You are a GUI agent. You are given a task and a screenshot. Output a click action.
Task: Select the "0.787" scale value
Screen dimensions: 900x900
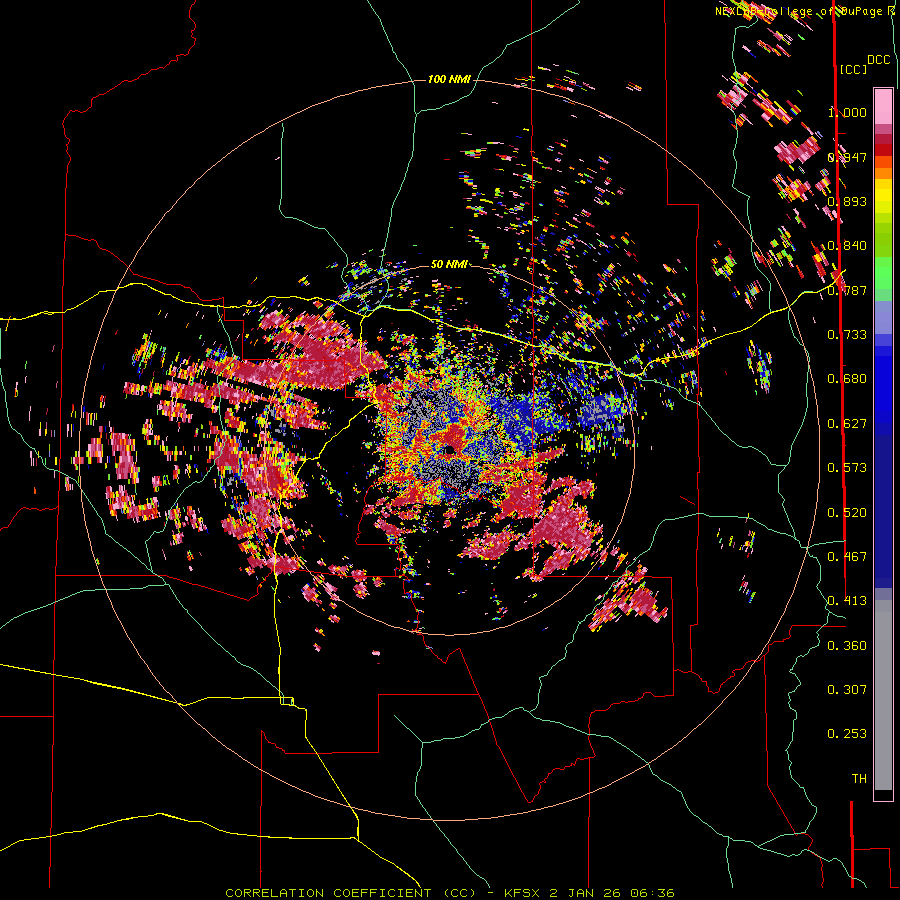tap(847, 290)
